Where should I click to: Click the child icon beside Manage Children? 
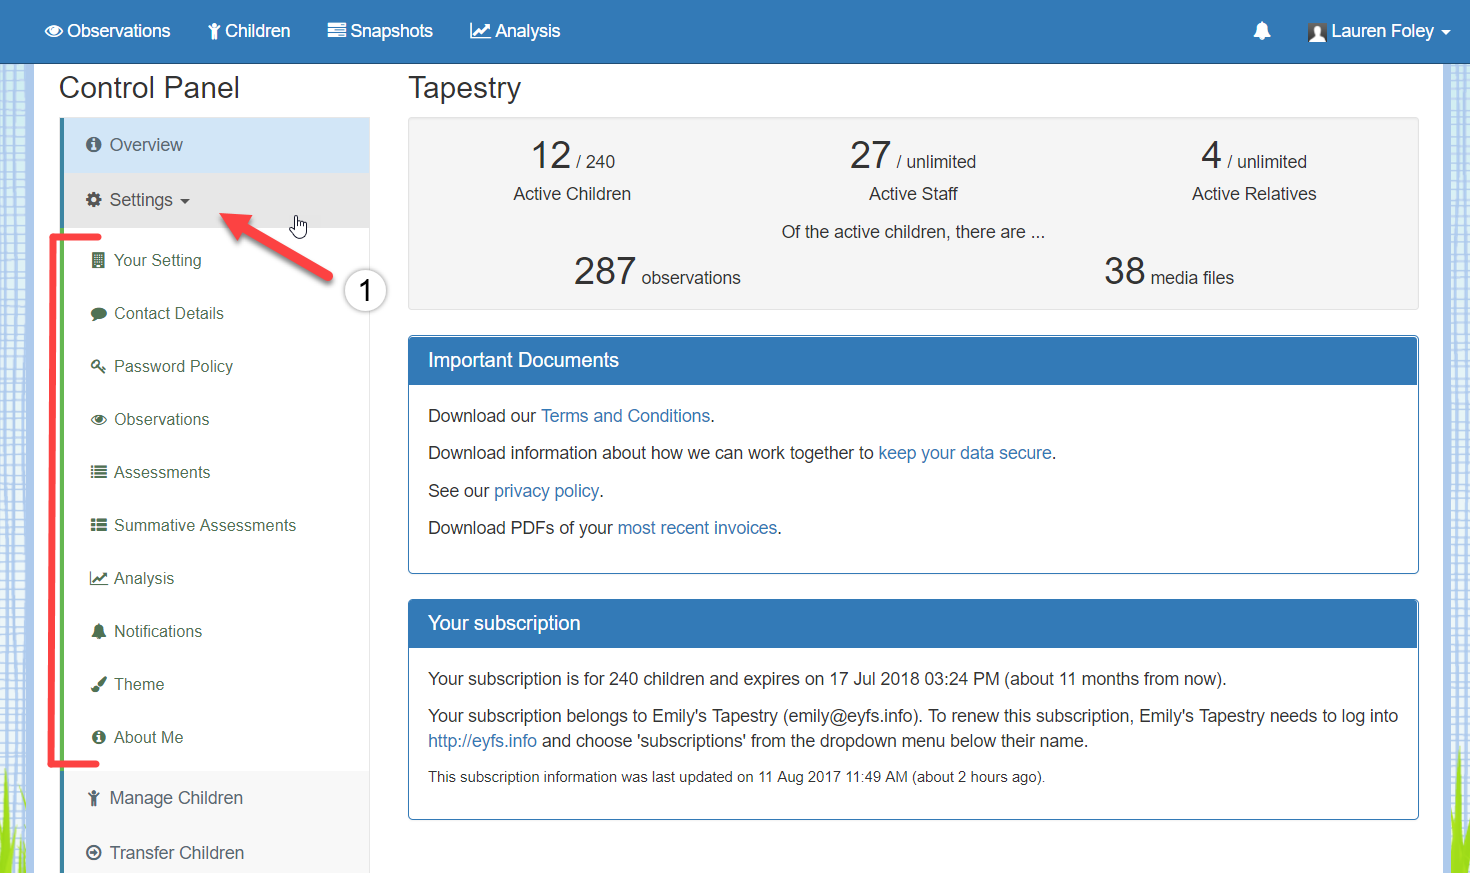click(94, 798)
